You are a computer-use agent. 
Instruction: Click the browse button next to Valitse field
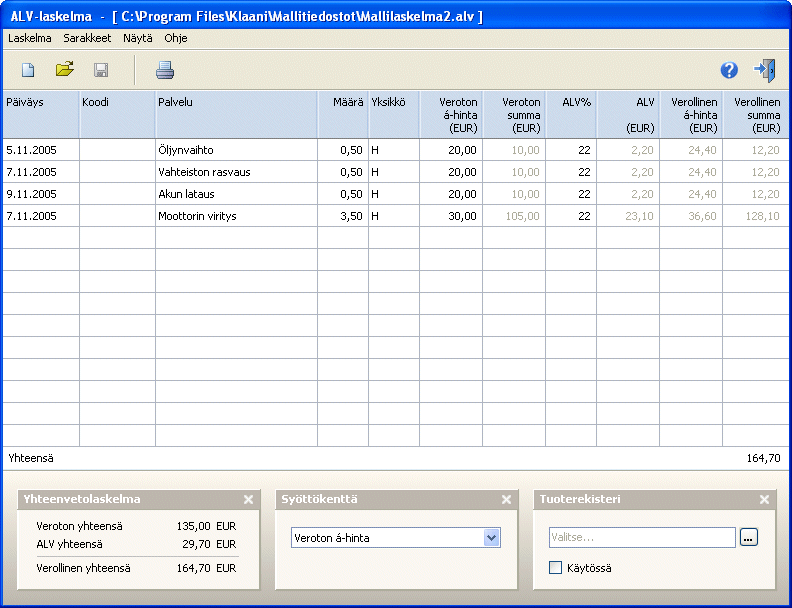[749, 538]
